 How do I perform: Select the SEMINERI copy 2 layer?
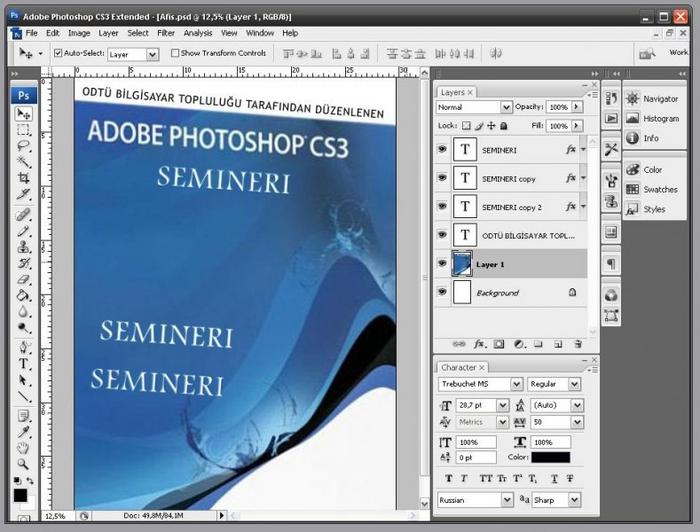[511, 207]
